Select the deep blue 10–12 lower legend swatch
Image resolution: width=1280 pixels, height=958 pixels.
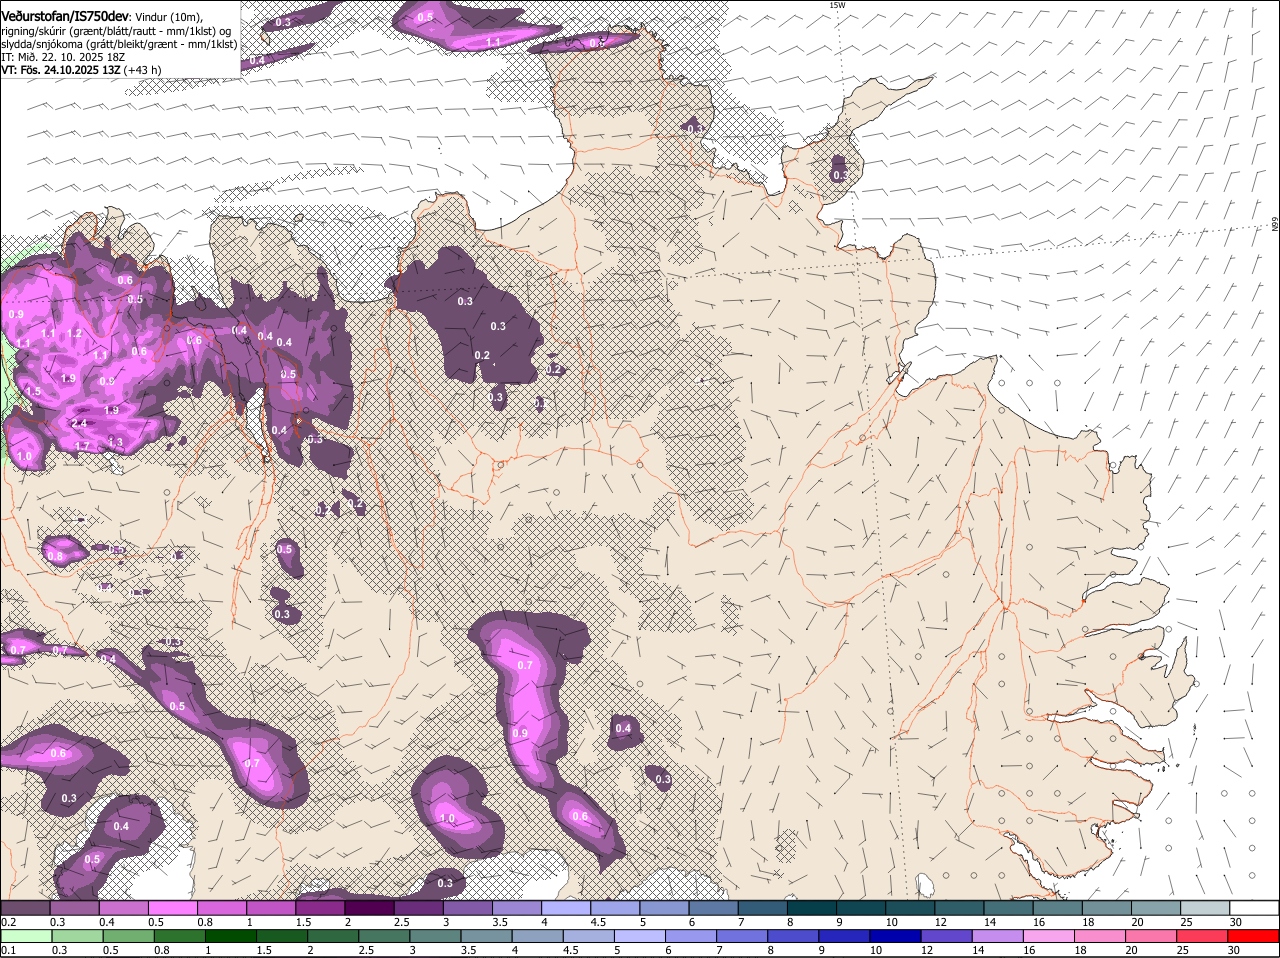[896, 936]
